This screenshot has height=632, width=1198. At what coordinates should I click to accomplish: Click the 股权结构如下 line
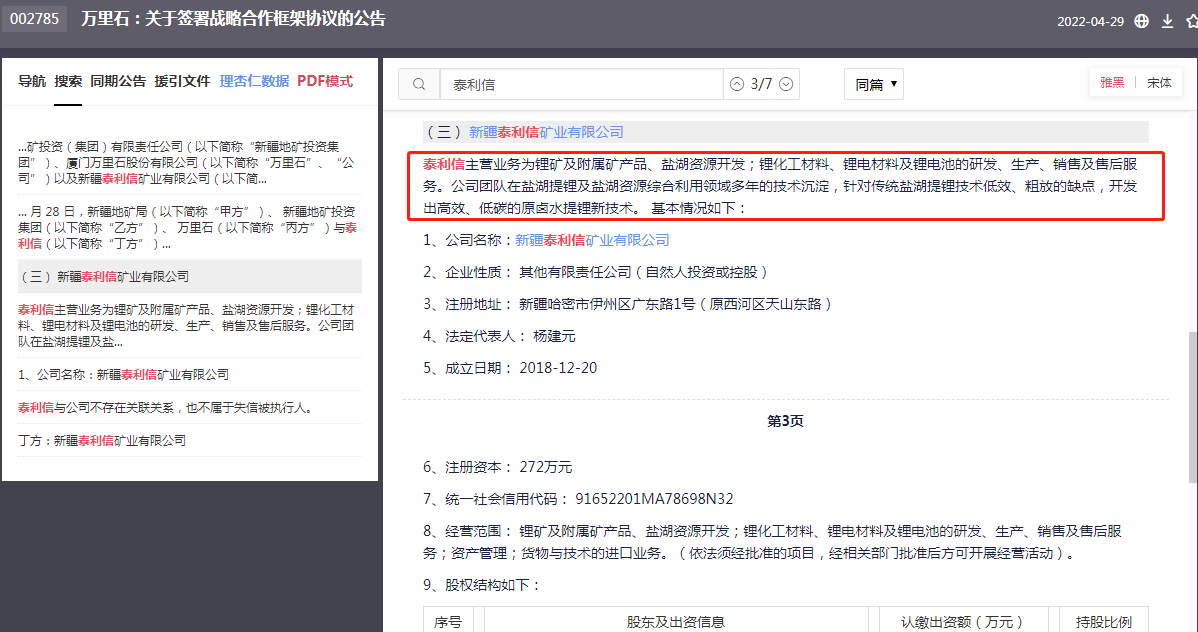tap(482, 585)
